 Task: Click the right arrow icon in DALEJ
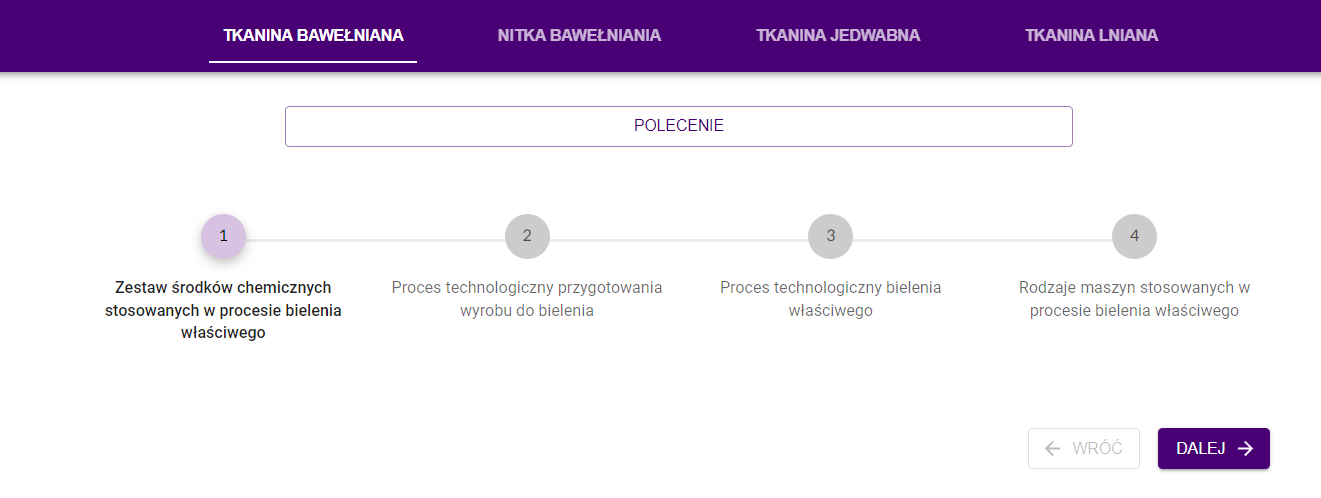[x=1245, y=449]
